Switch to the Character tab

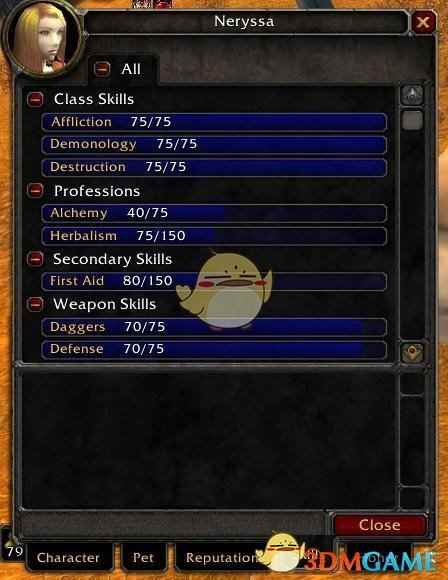(68, 557)
